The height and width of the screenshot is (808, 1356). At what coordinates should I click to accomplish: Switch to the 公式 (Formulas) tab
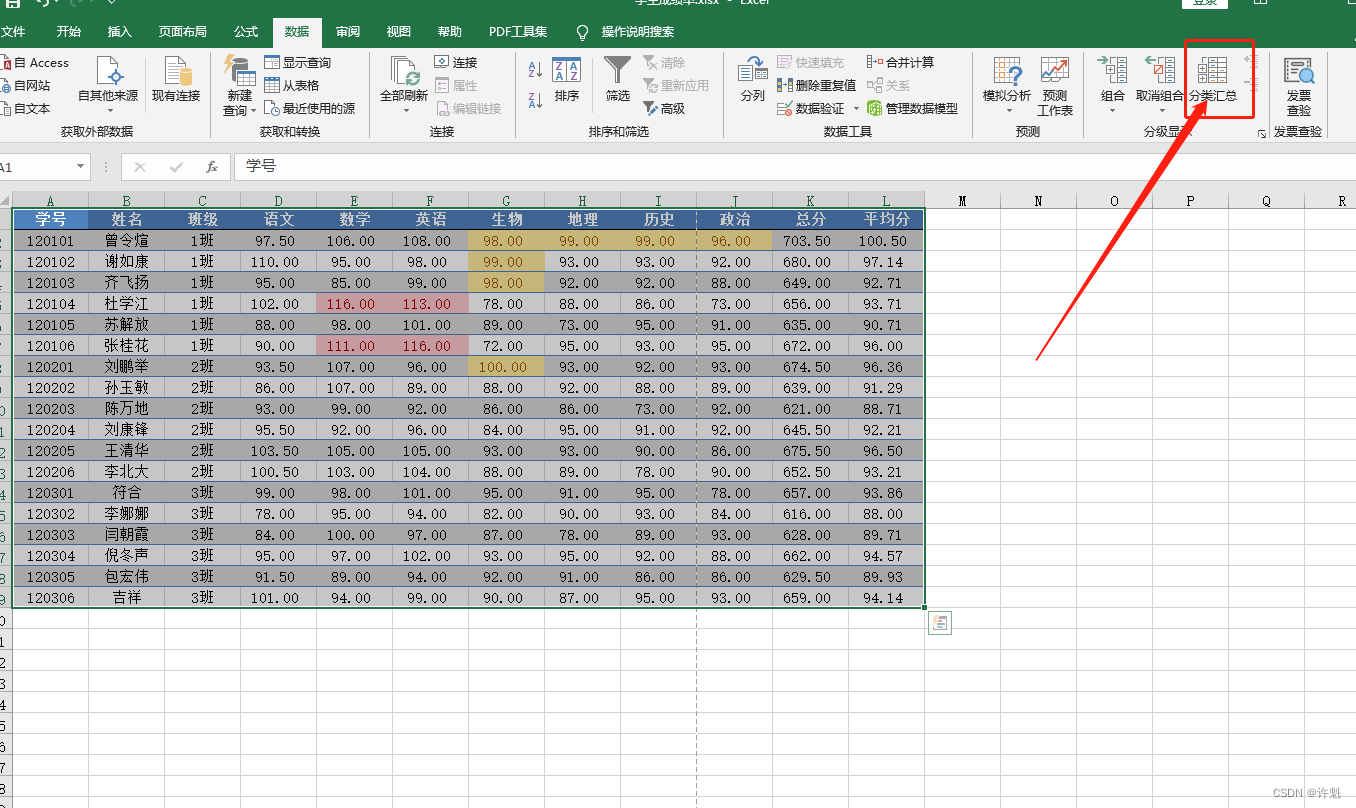coord(246,32)
